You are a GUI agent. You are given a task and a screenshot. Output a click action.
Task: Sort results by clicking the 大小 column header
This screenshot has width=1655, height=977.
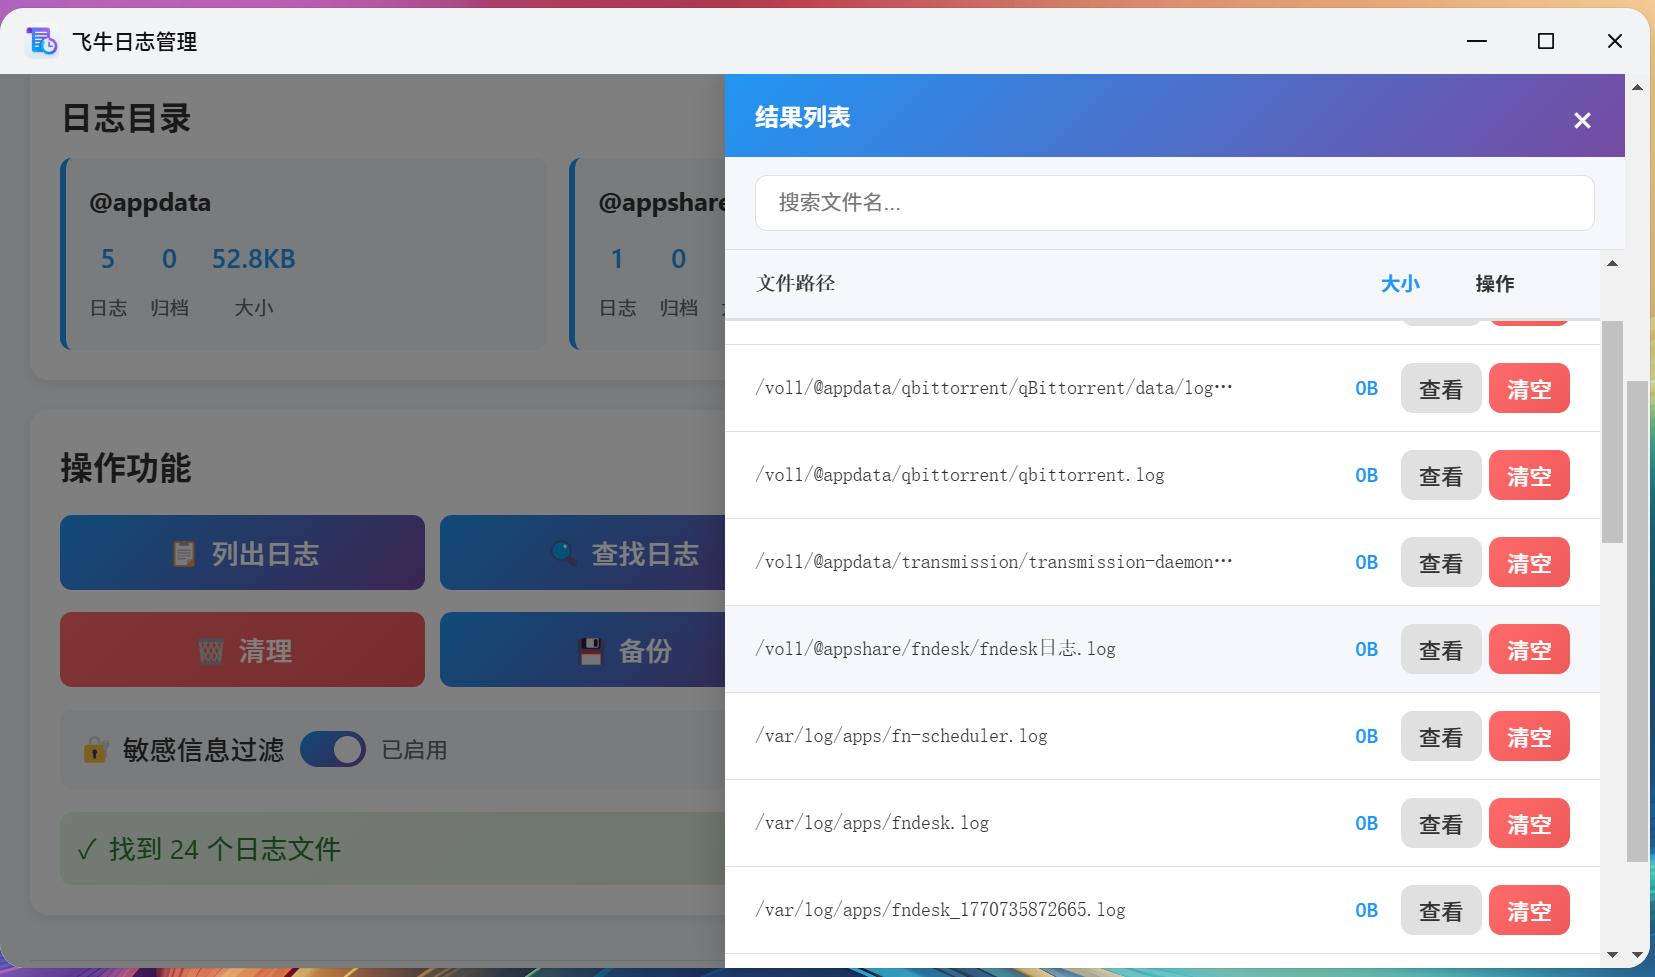1399,284
